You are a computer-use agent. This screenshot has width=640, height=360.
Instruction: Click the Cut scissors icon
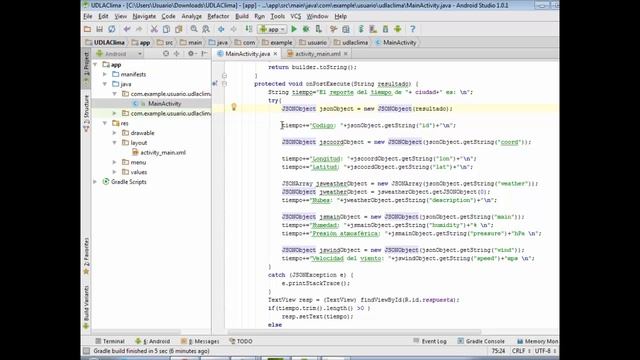point(154,29)
